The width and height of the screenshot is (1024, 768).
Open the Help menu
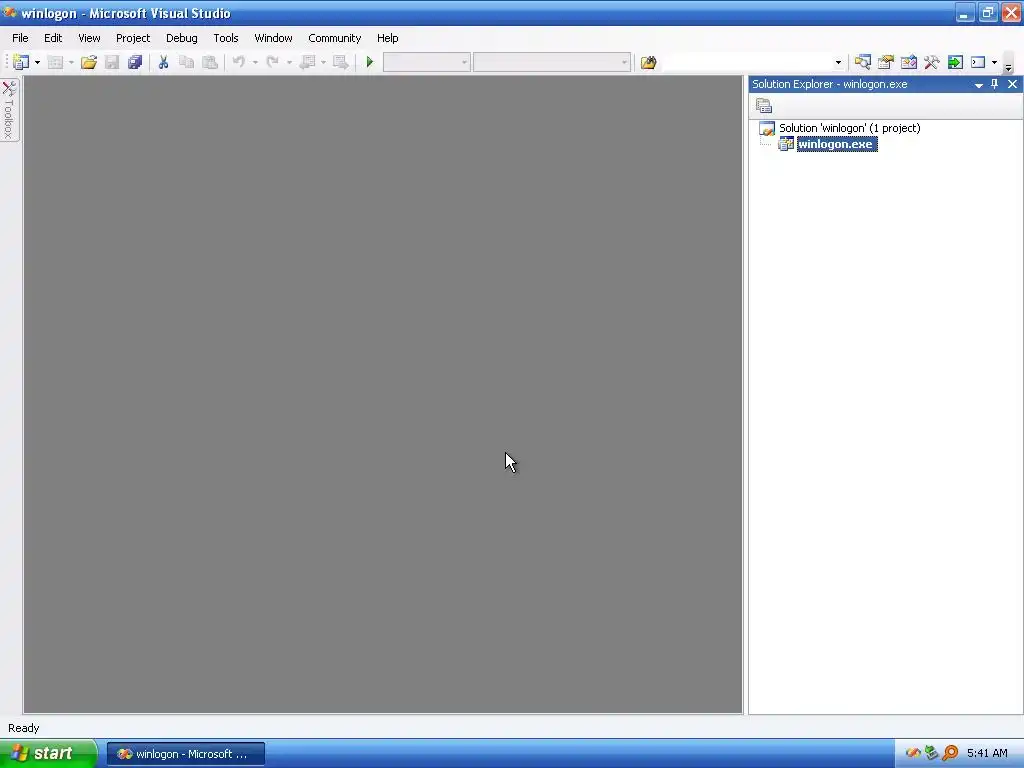388,38
